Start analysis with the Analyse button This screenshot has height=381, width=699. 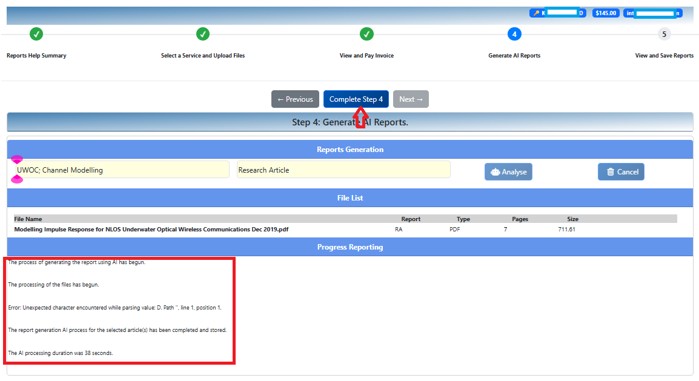(508, 172)
